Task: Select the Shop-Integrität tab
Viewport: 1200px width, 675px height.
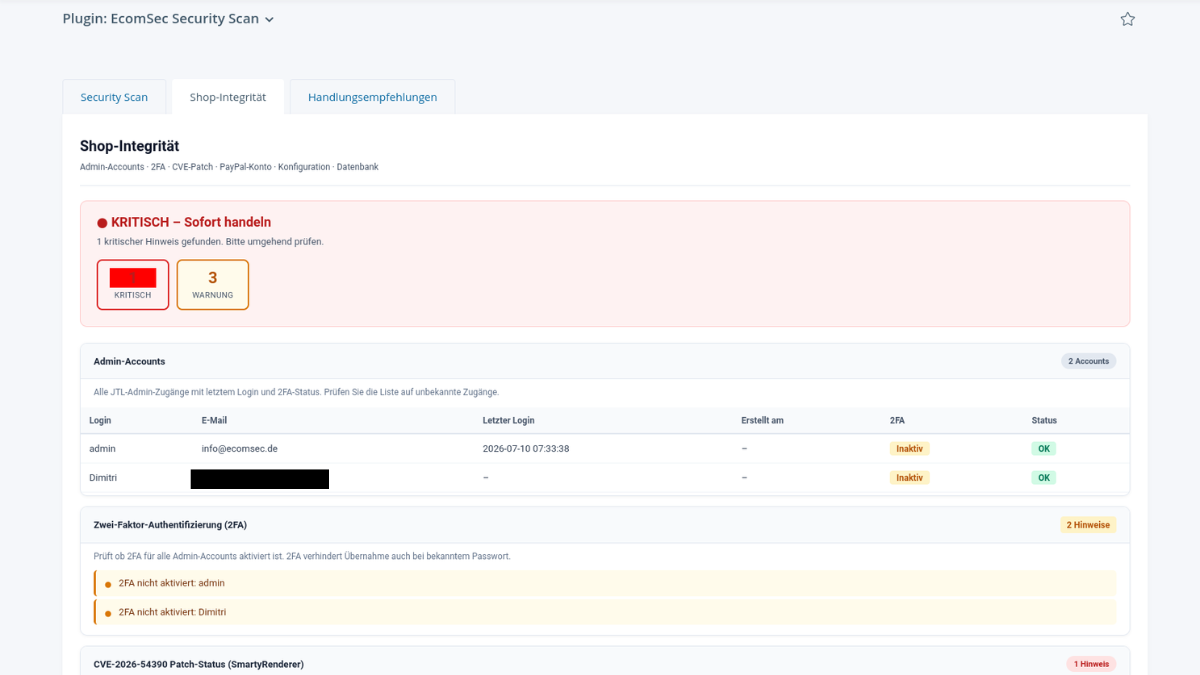Action: [228, 97]
